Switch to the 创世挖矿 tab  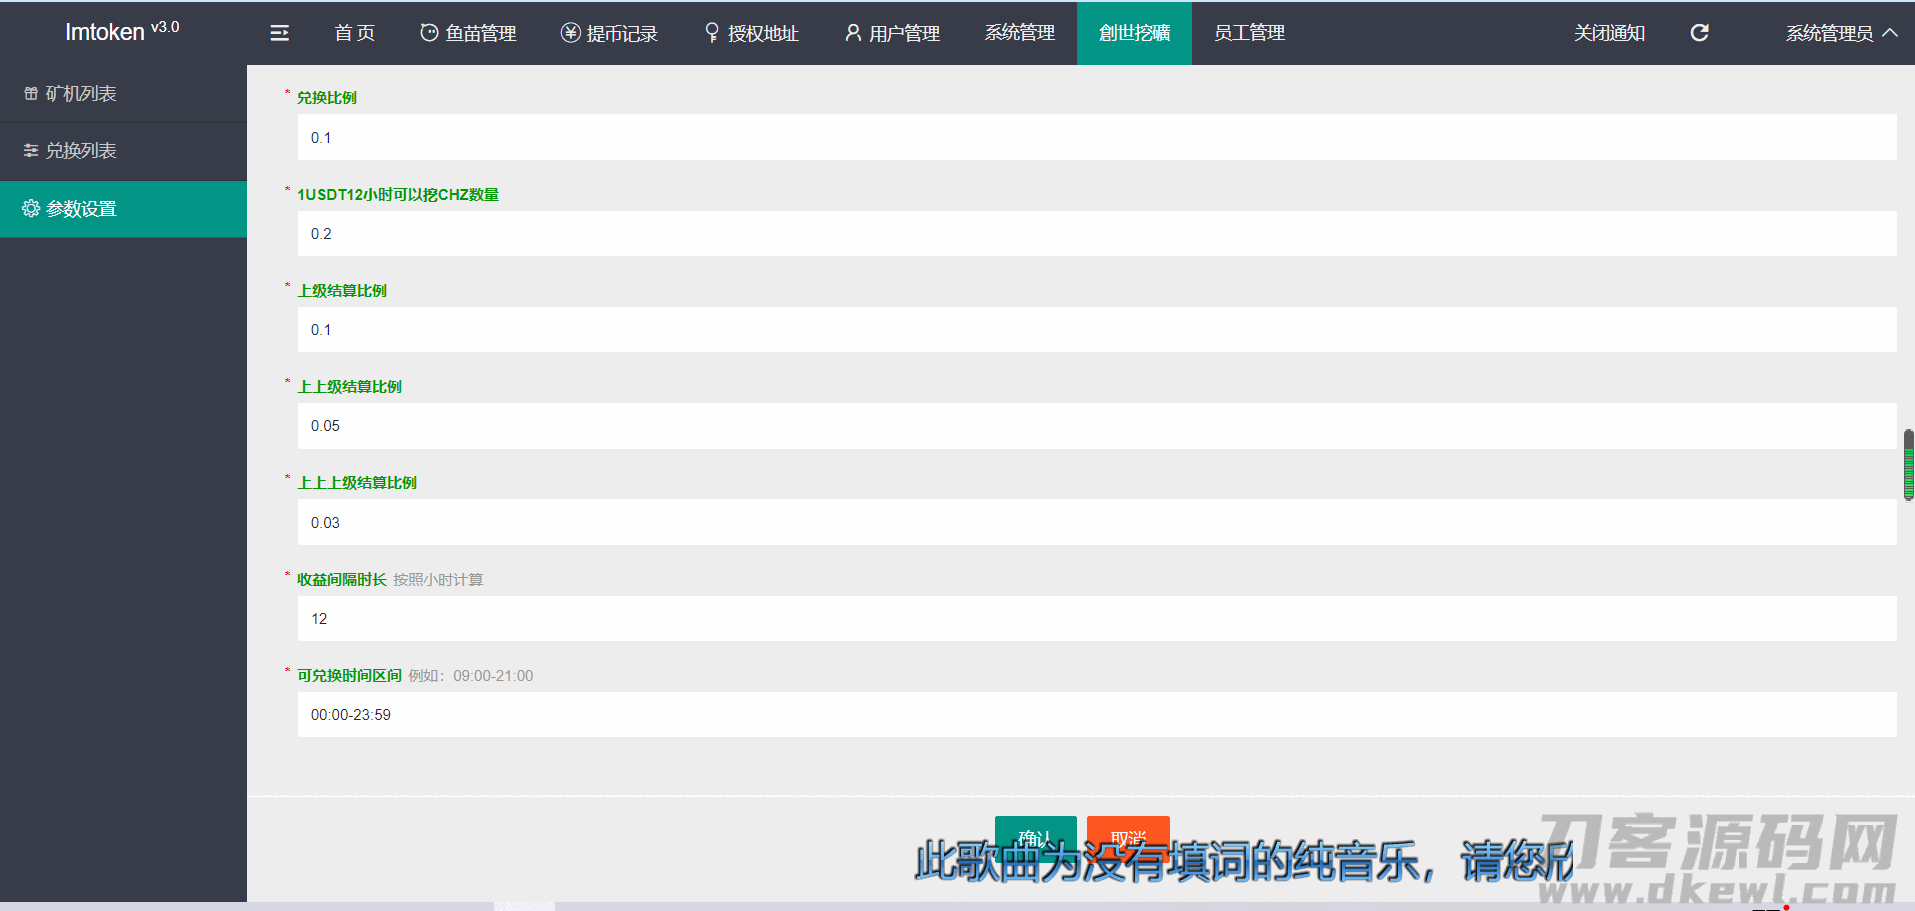point(1134,33)
